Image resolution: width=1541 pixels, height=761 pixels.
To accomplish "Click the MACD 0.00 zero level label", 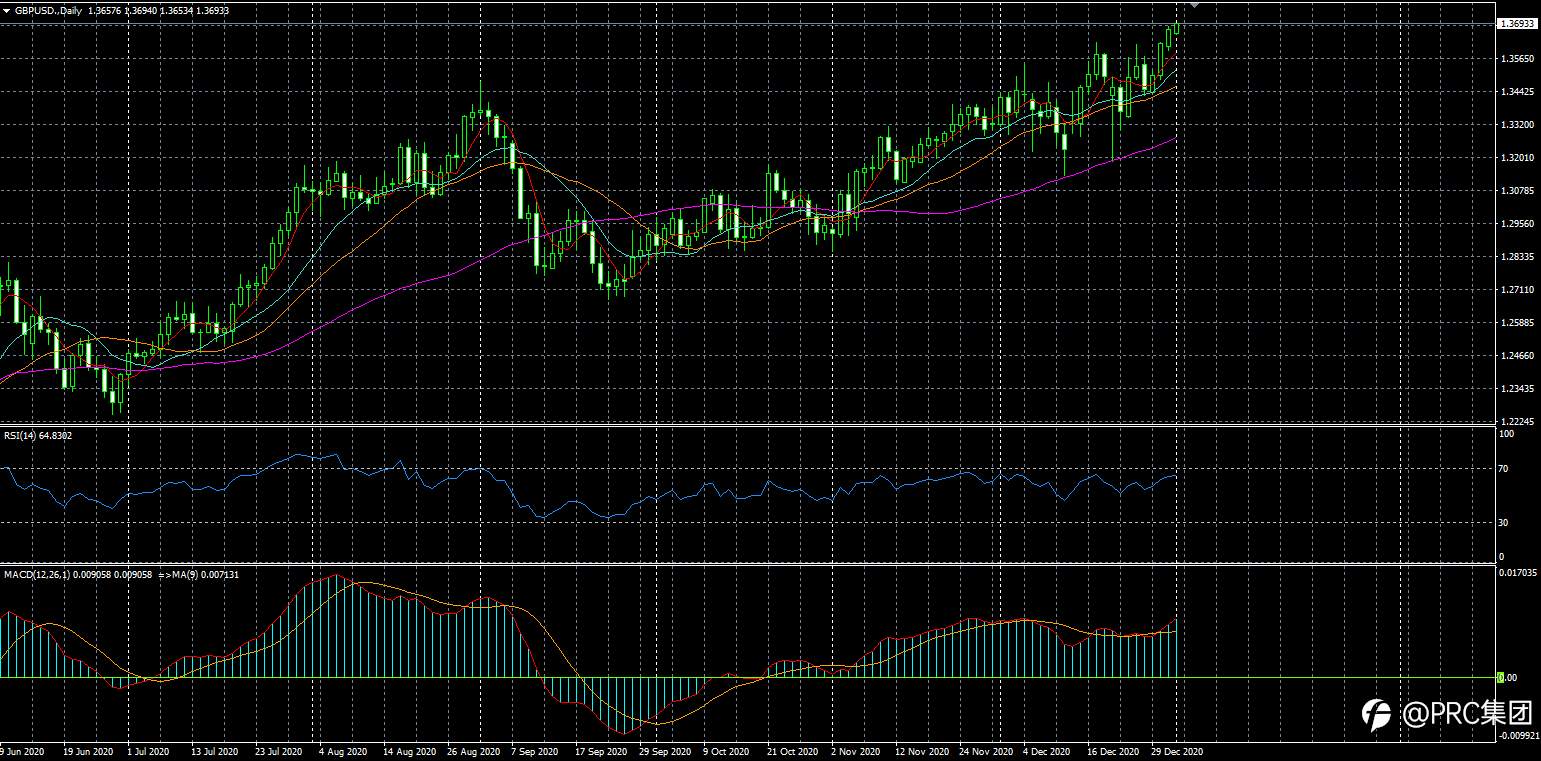I will coord(1509,678).
